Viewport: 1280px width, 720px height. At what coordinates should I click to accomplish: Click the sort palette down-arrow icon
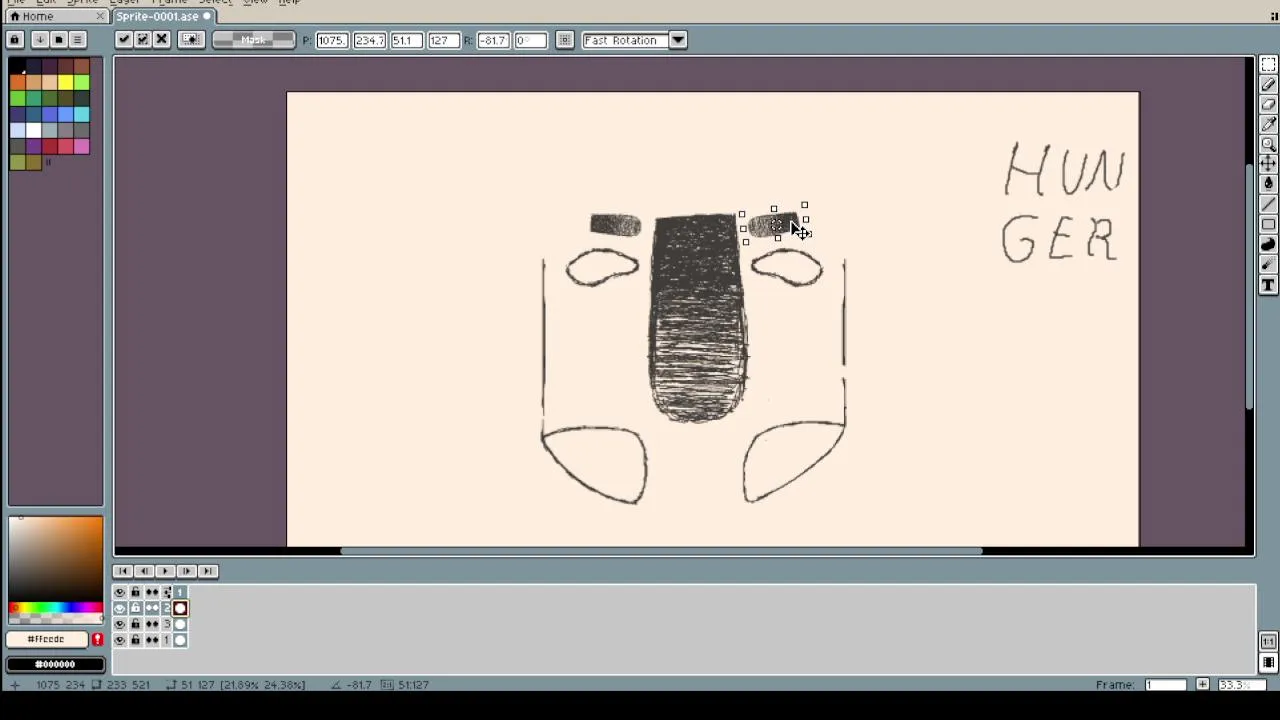[x=39, y=40]
